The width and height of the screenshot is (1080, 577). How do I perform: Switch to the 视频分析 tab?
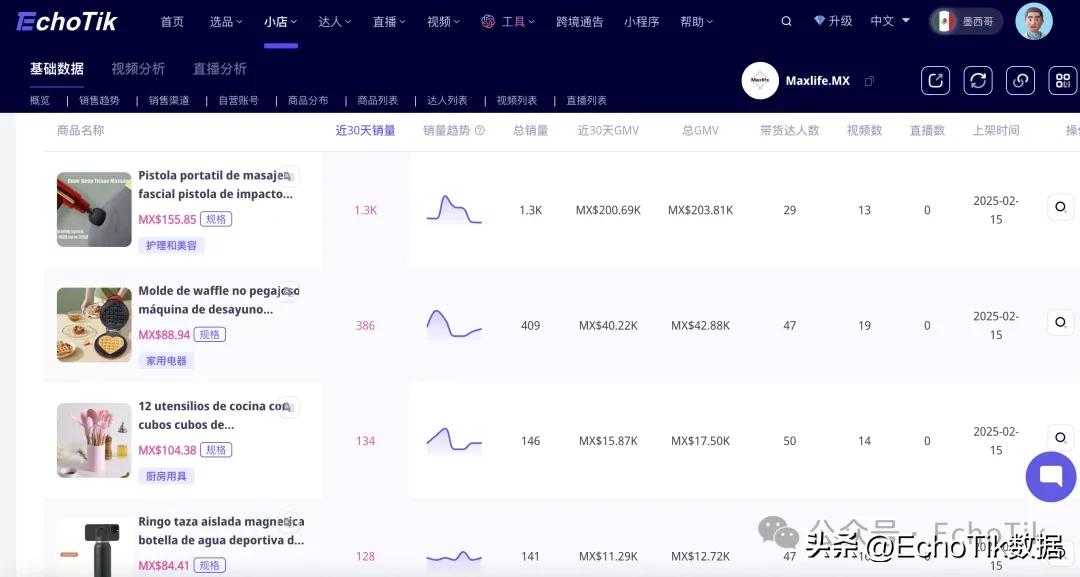tap(139, 69)
